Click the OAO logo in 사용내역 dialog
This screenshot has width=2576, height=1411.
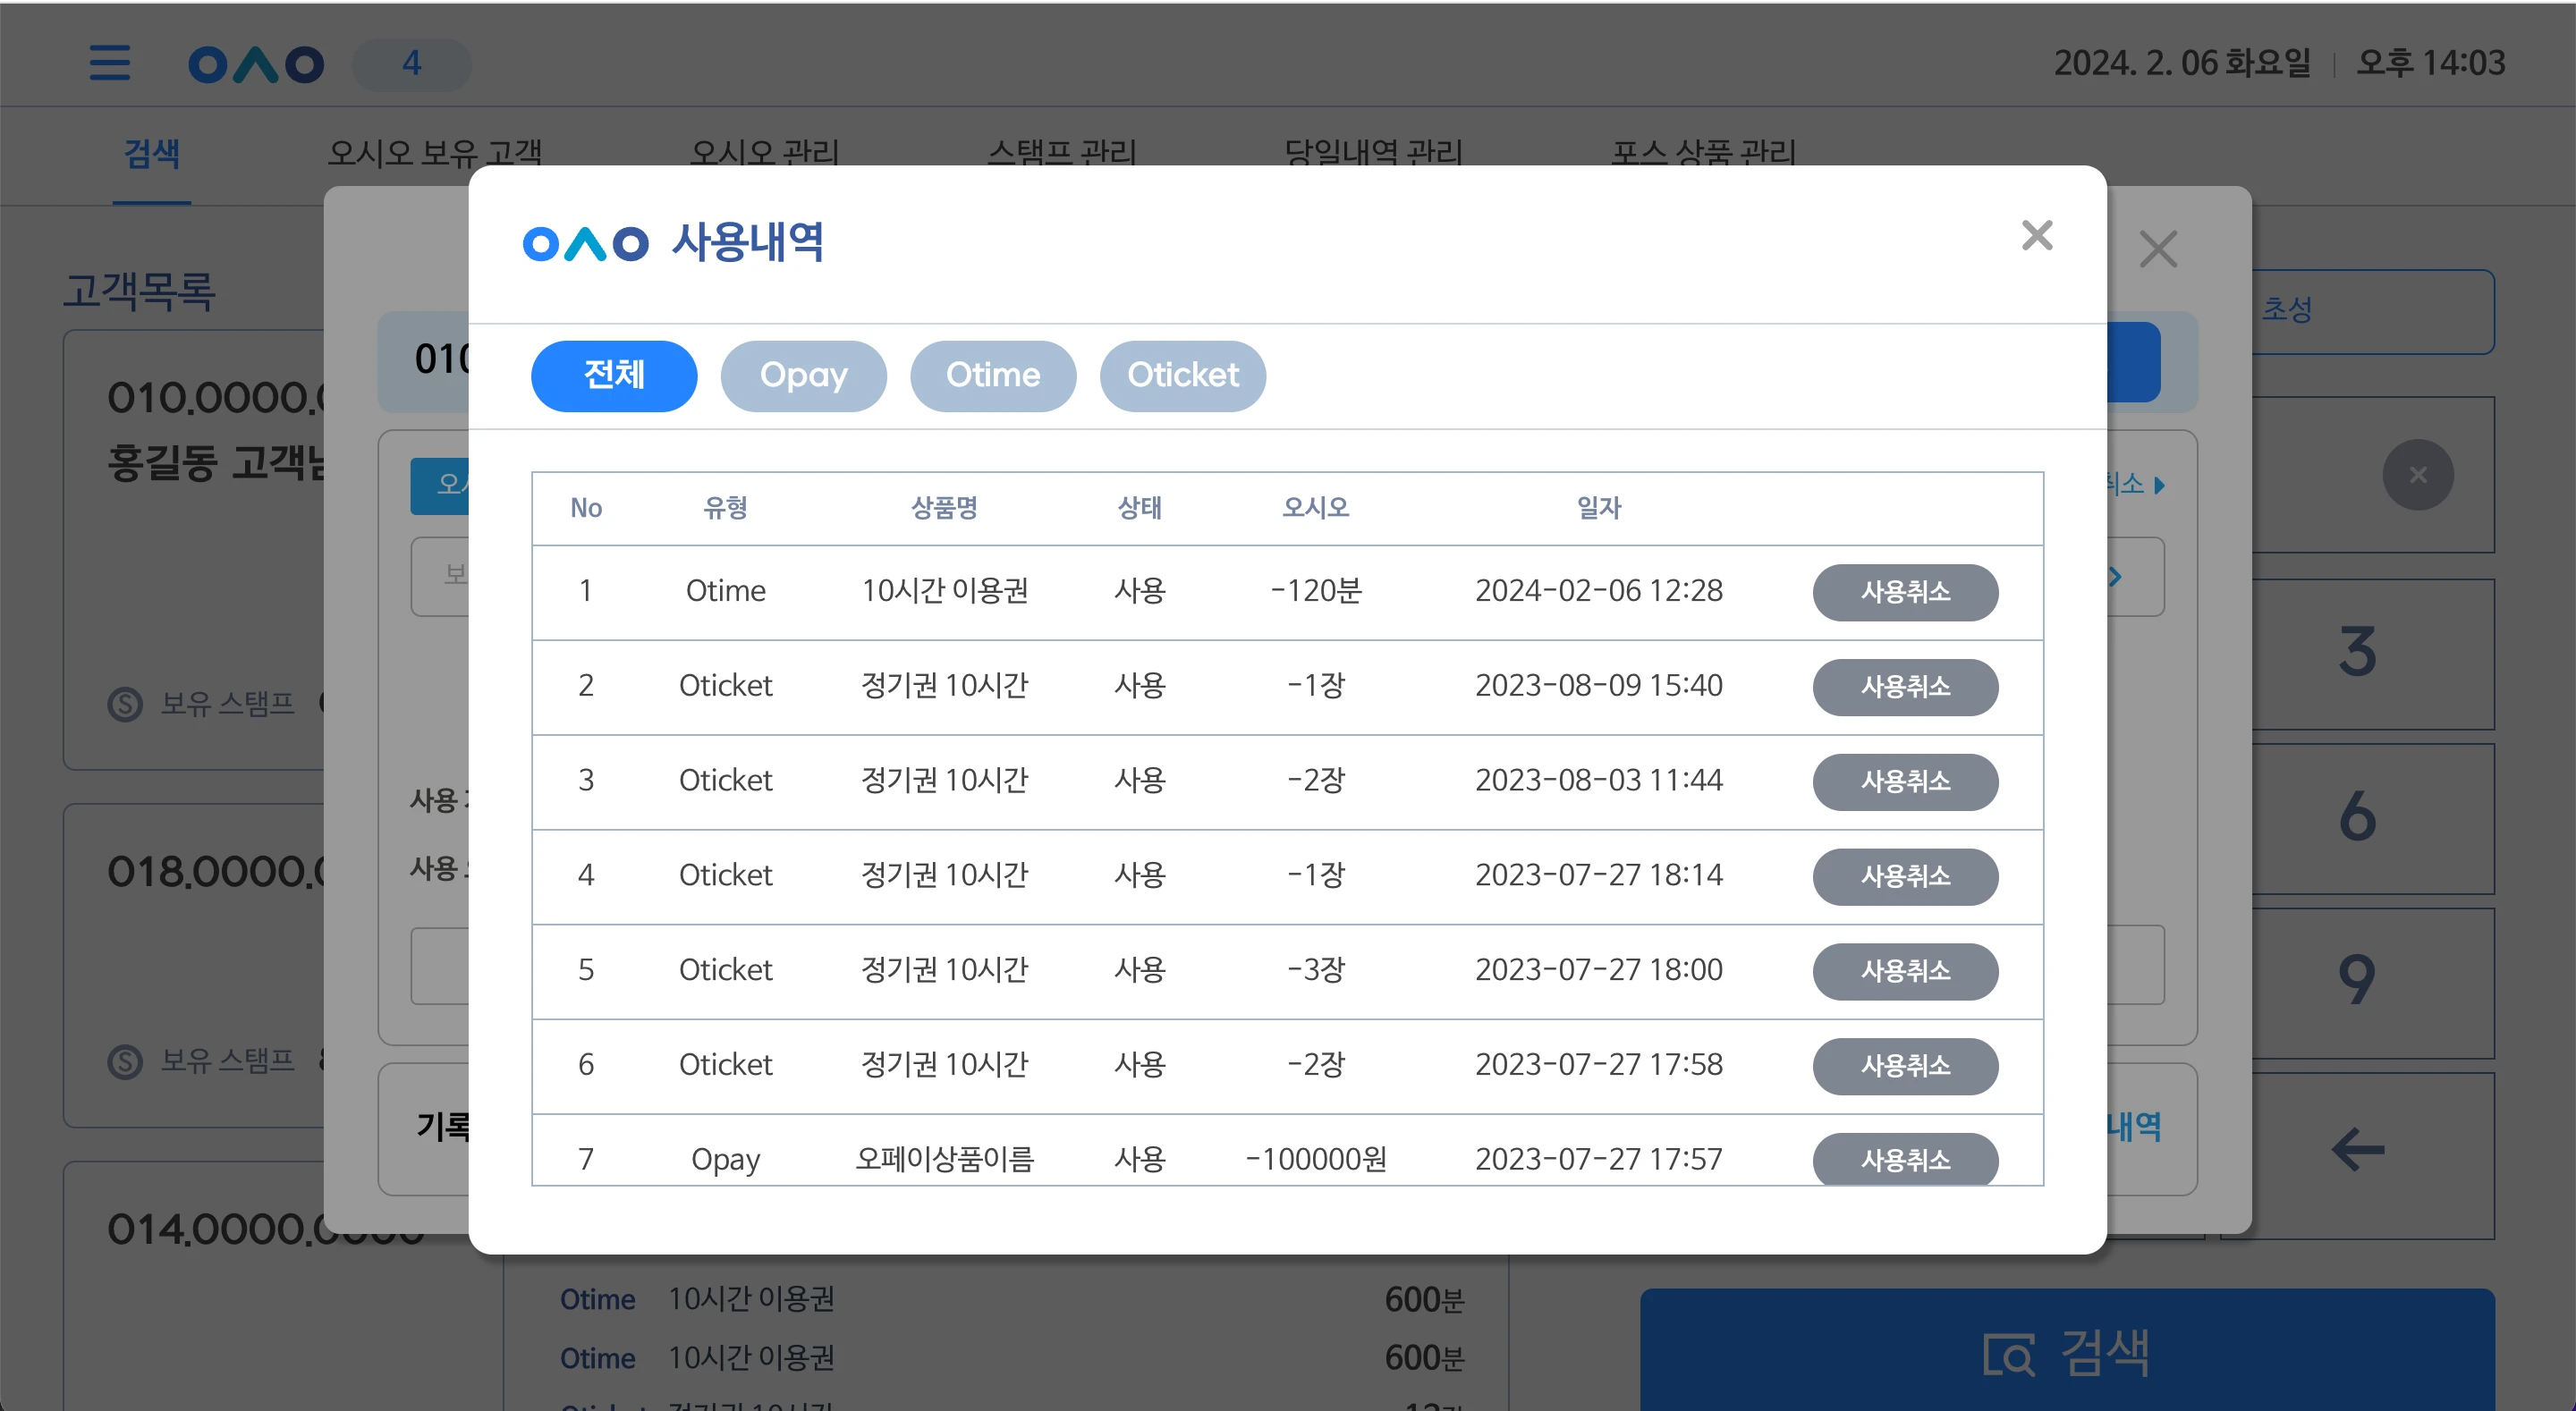click(x=586, y=243)
